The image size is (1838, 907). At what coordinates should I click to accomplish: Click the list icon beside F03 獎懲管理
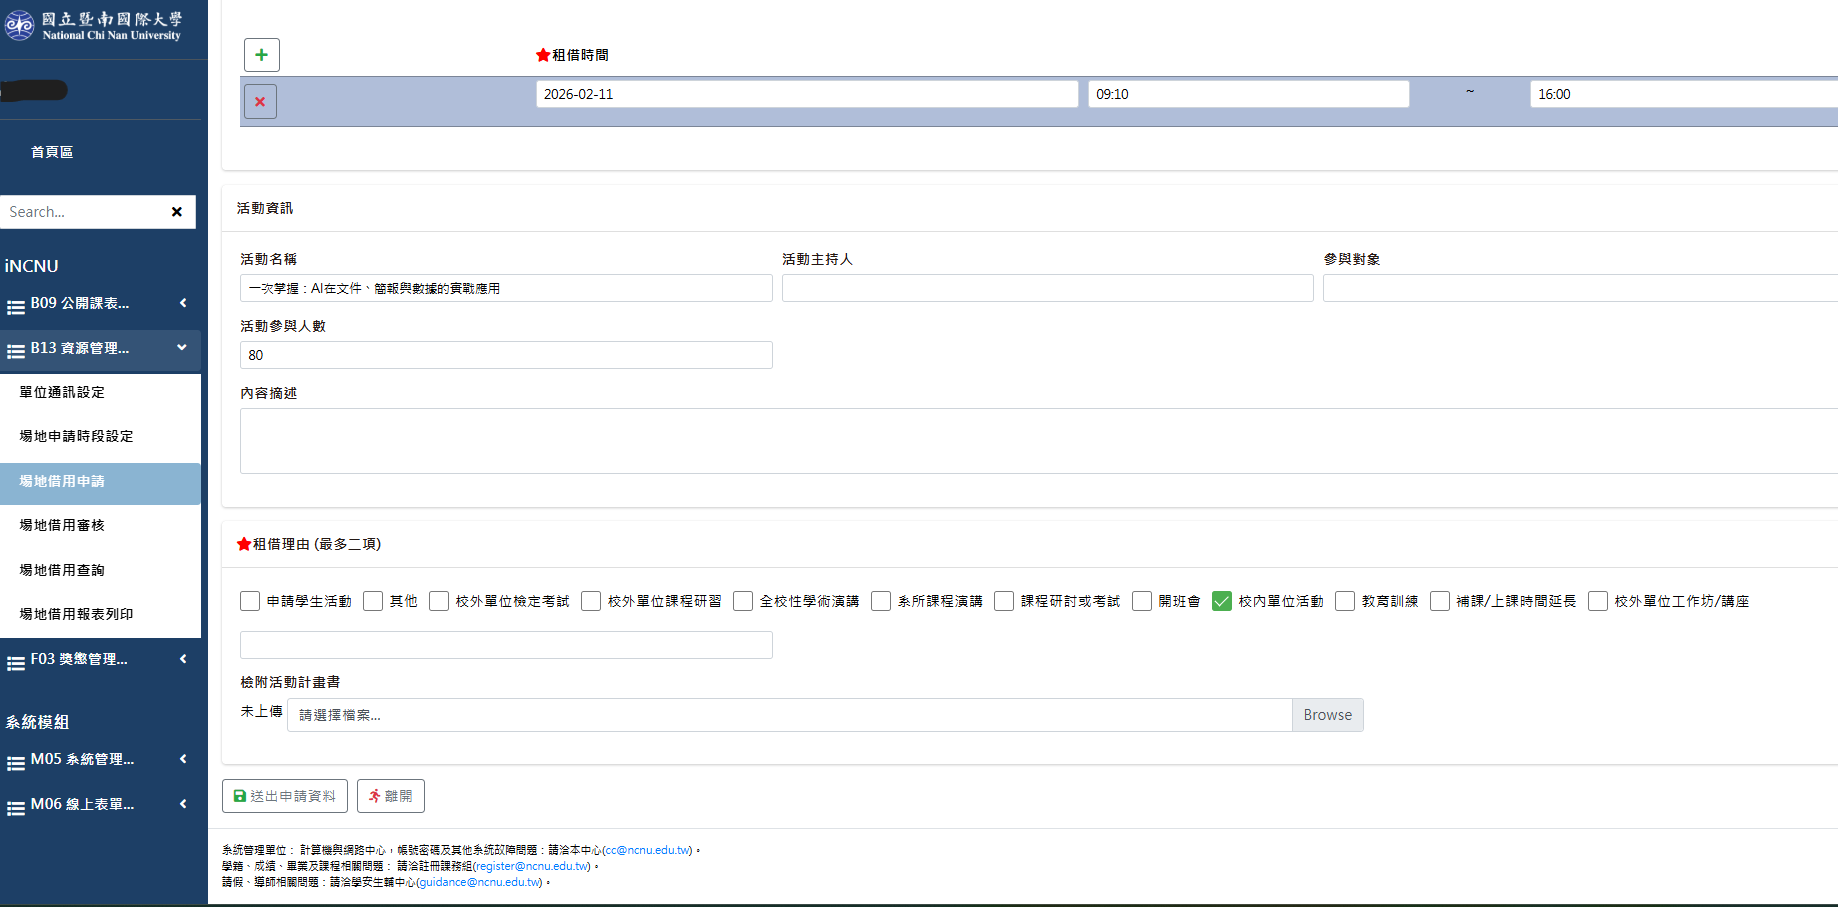[x=16, y=662]
